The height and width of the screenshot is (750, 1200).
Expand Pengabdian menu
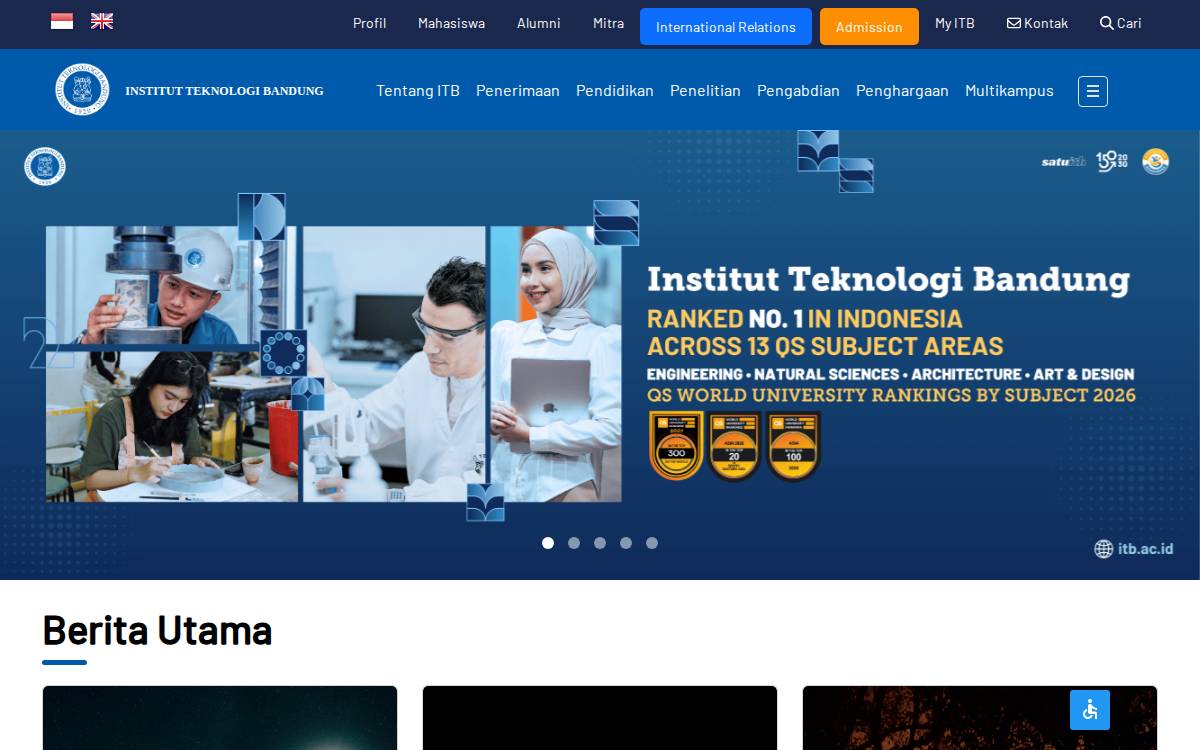798,90
